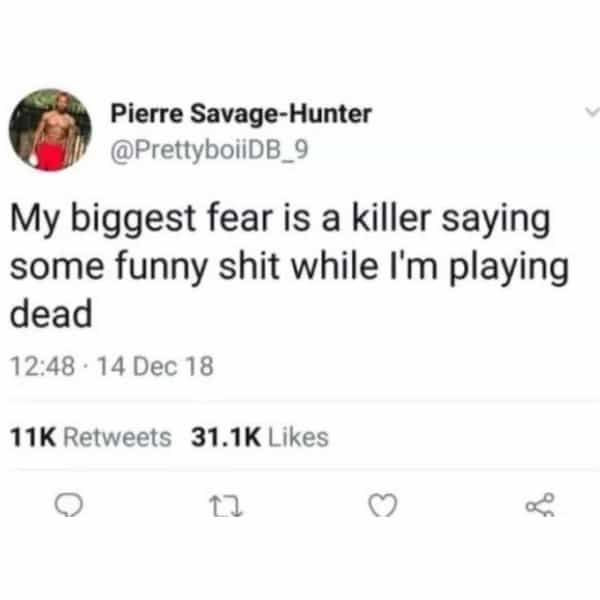Click the word "dead" in the tweet

tap(51, 313)
